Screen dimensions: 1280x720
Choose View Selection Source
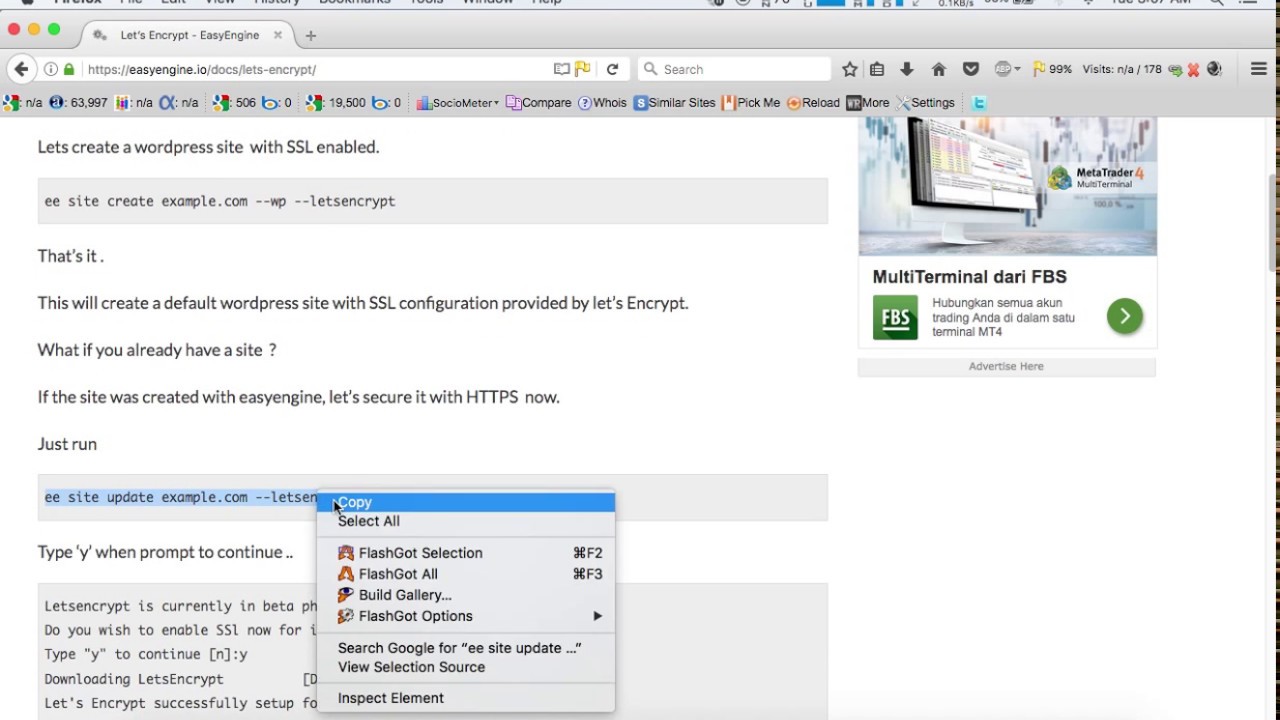point(466,667)
